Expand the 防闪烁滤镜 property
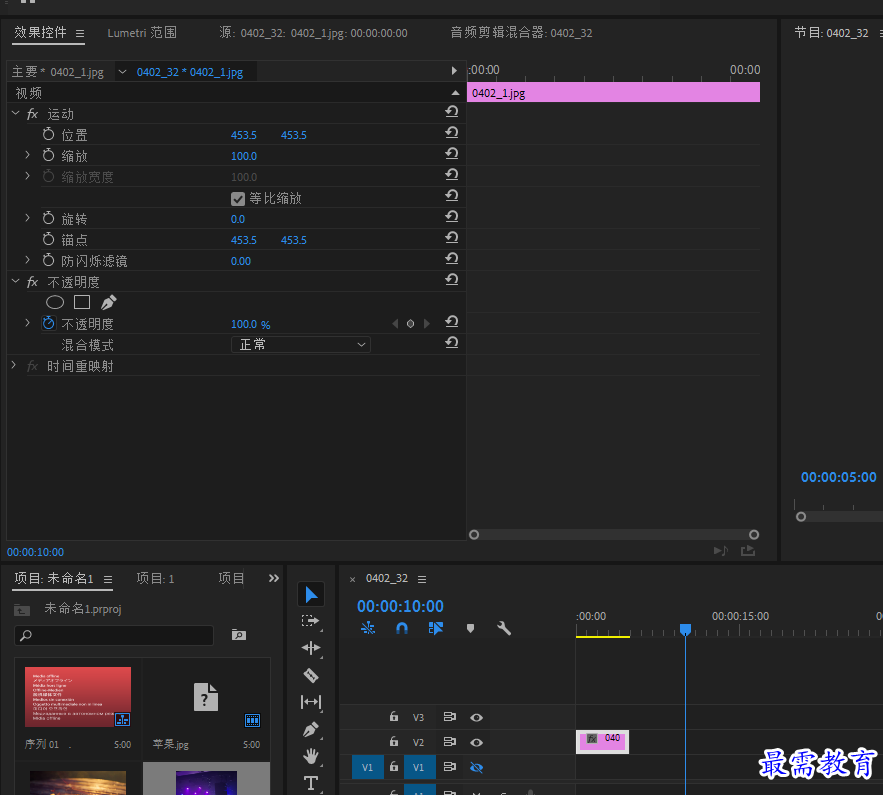The width and height of the screenshot is (883, 795). (x=27, y=260)
